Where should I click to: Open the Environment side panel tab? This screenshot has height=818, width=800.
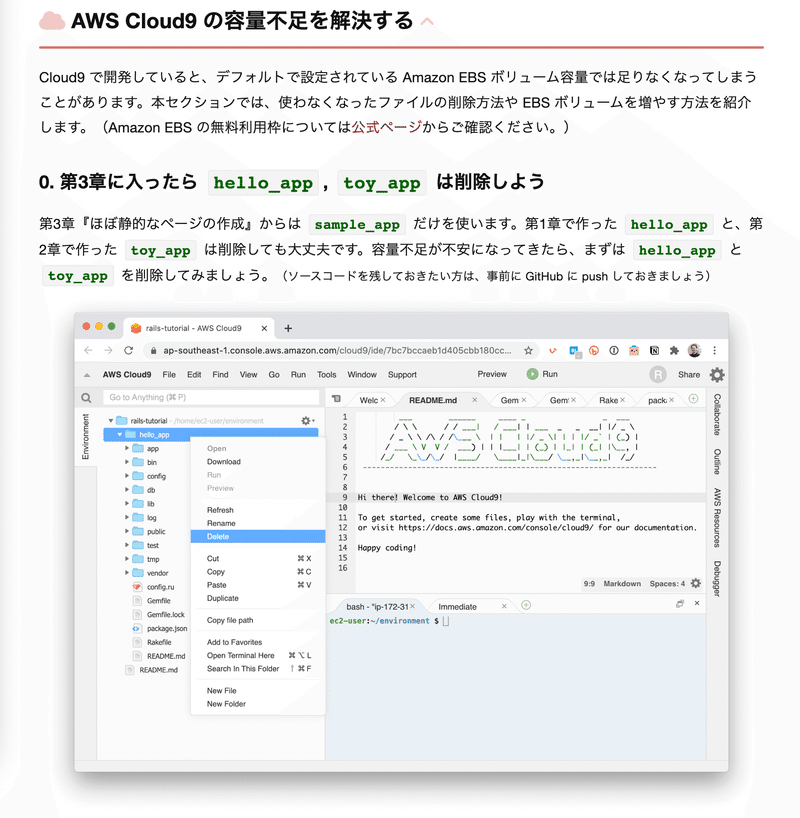click(86, 437)
